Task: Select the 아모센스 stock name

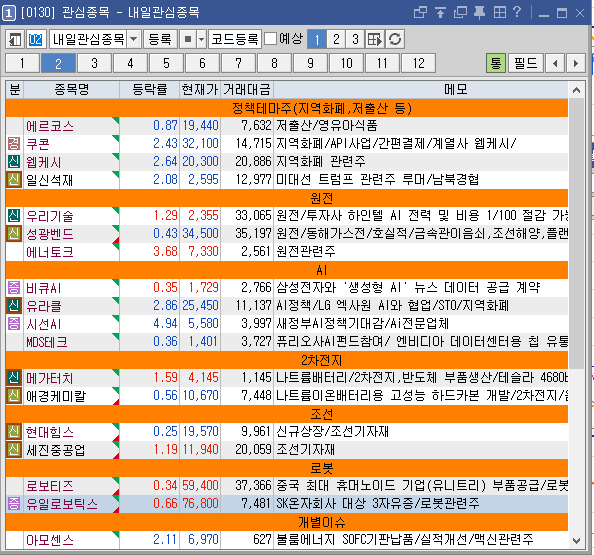Action: 50,539
